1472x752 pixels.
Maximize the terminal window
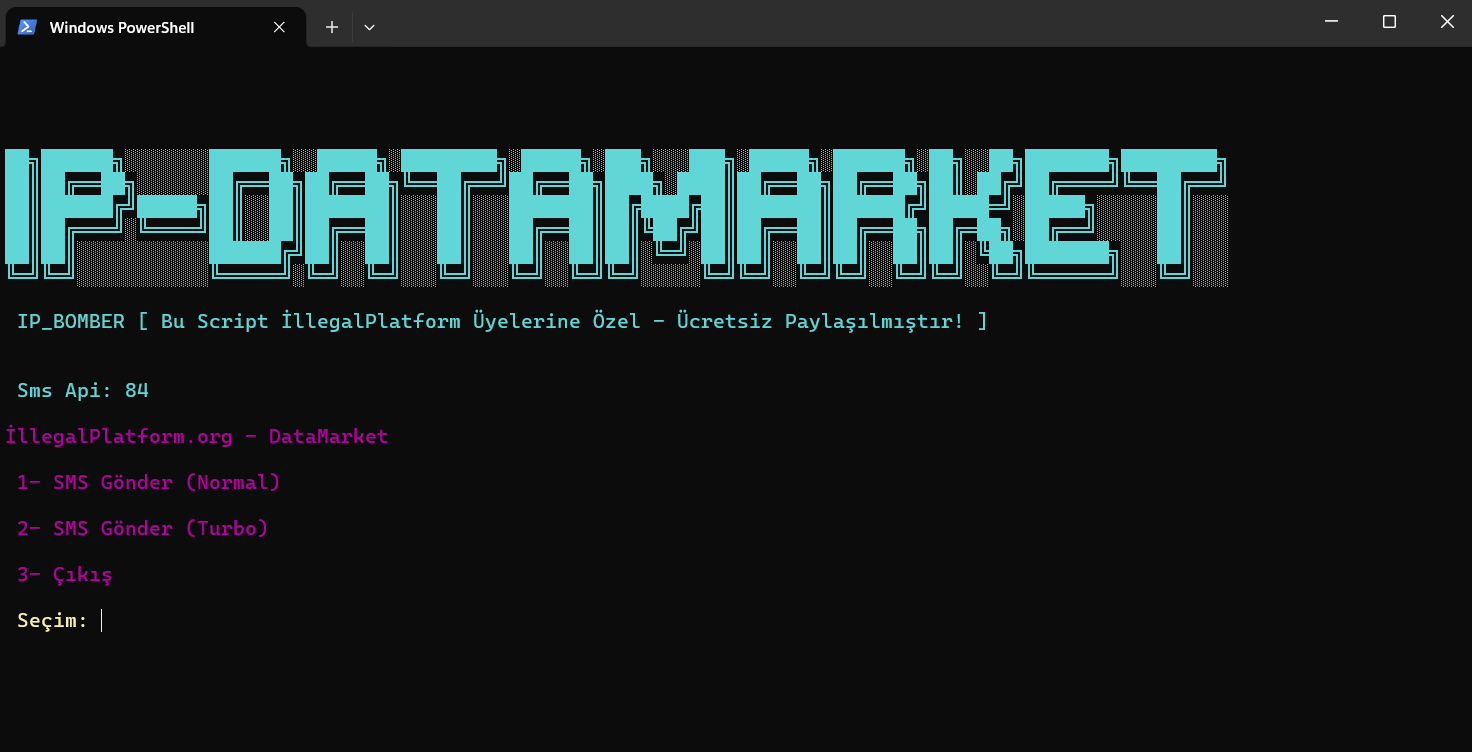[1389, 22]
